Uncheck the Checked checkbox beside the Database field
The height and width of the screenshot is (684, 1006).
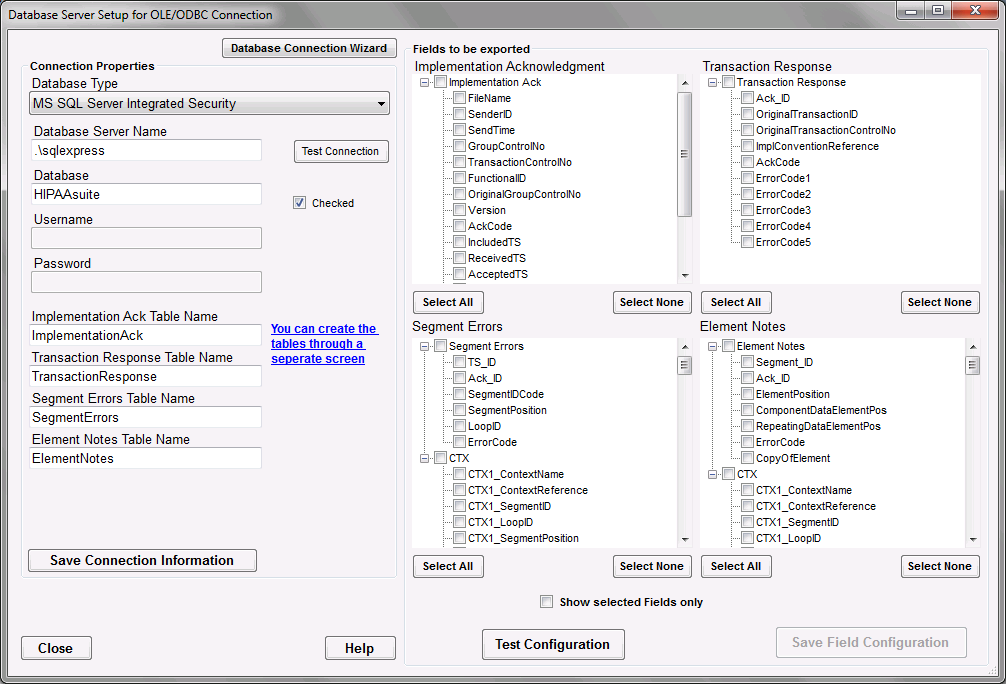(x=299, y=202)
